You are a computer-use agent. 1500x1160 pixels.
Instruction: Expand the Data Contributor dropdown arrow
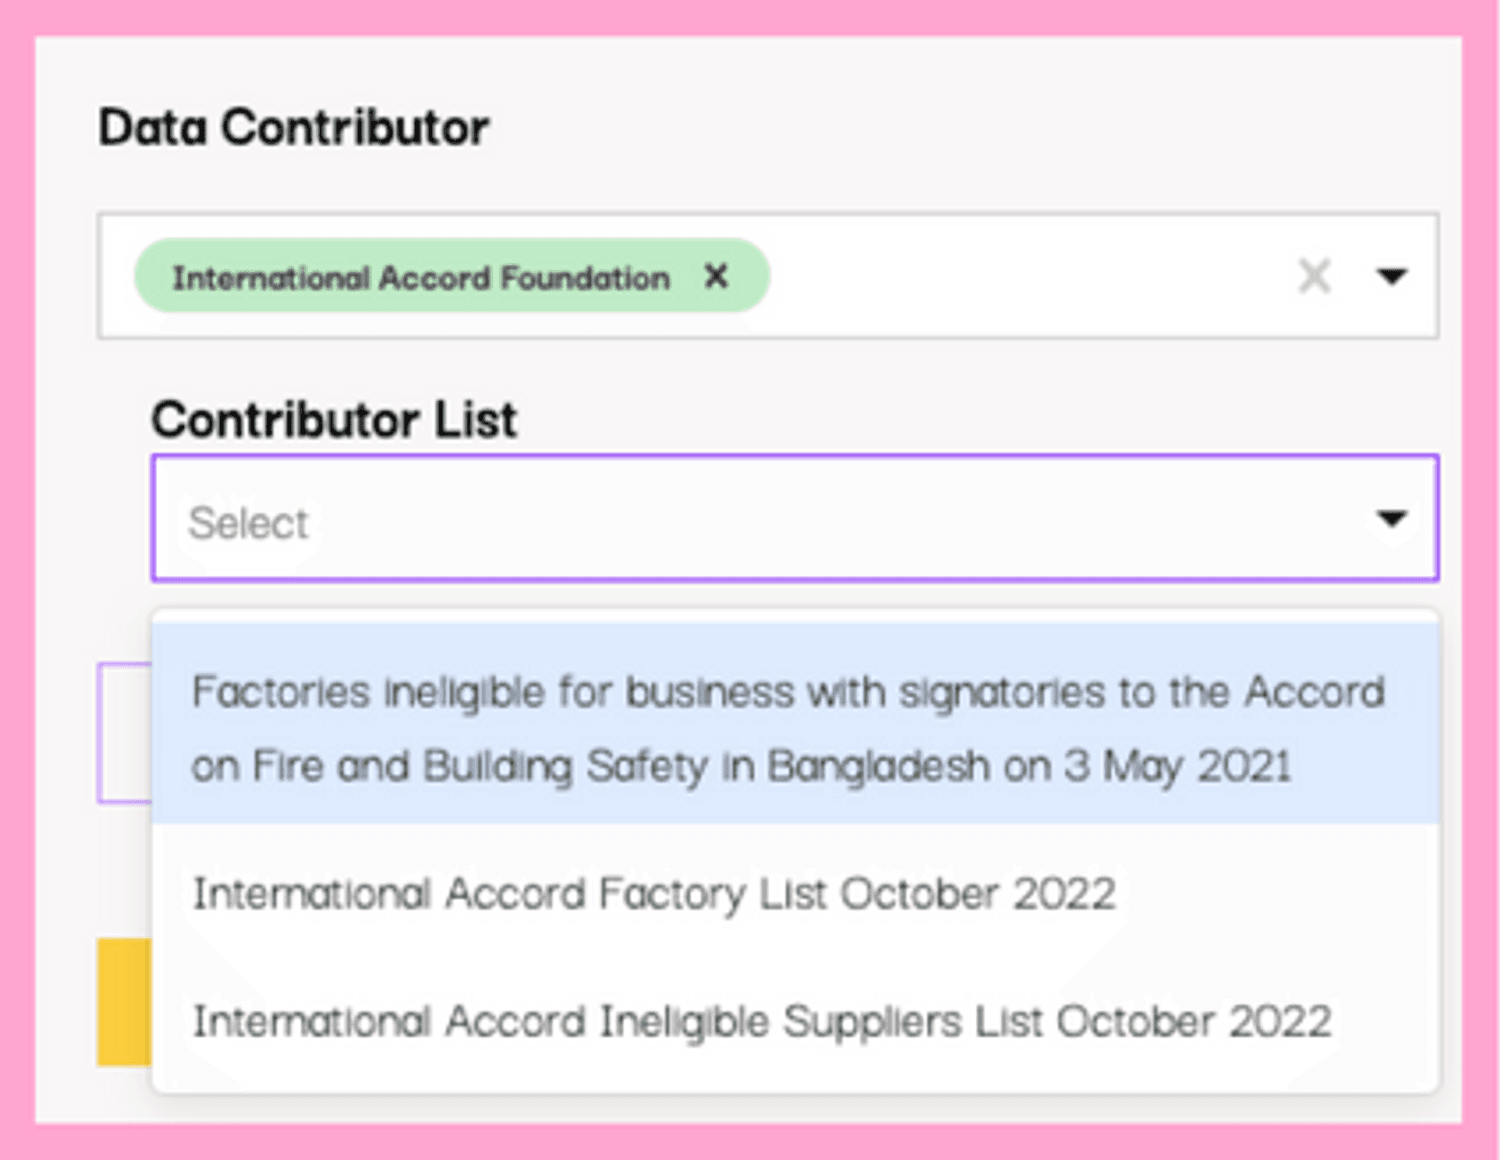[x=1391, y=276]
